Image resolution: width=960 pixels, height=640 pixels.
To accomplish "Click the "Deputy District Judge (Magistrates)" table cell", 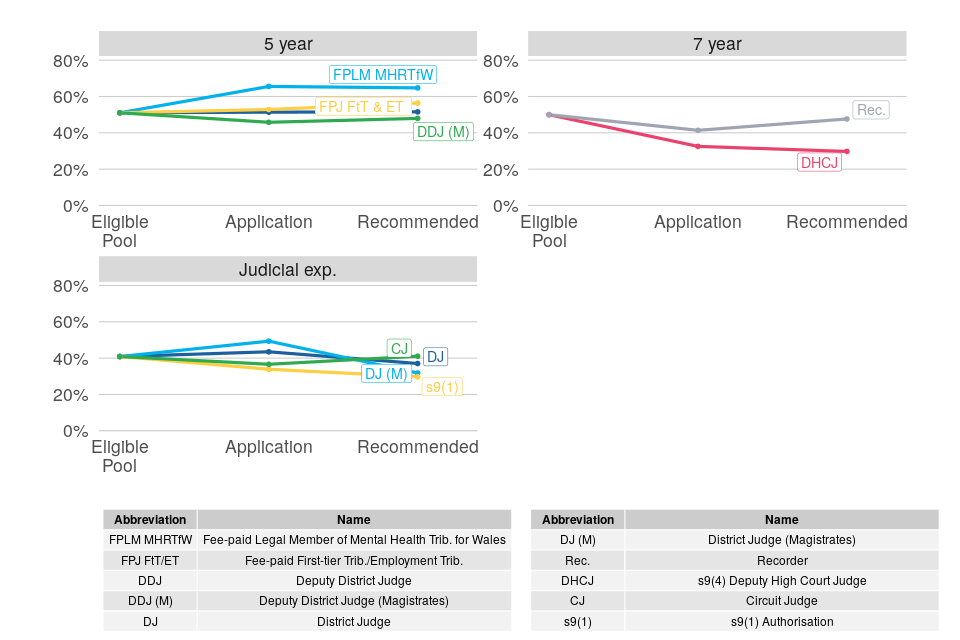I will tap(354, 601).
